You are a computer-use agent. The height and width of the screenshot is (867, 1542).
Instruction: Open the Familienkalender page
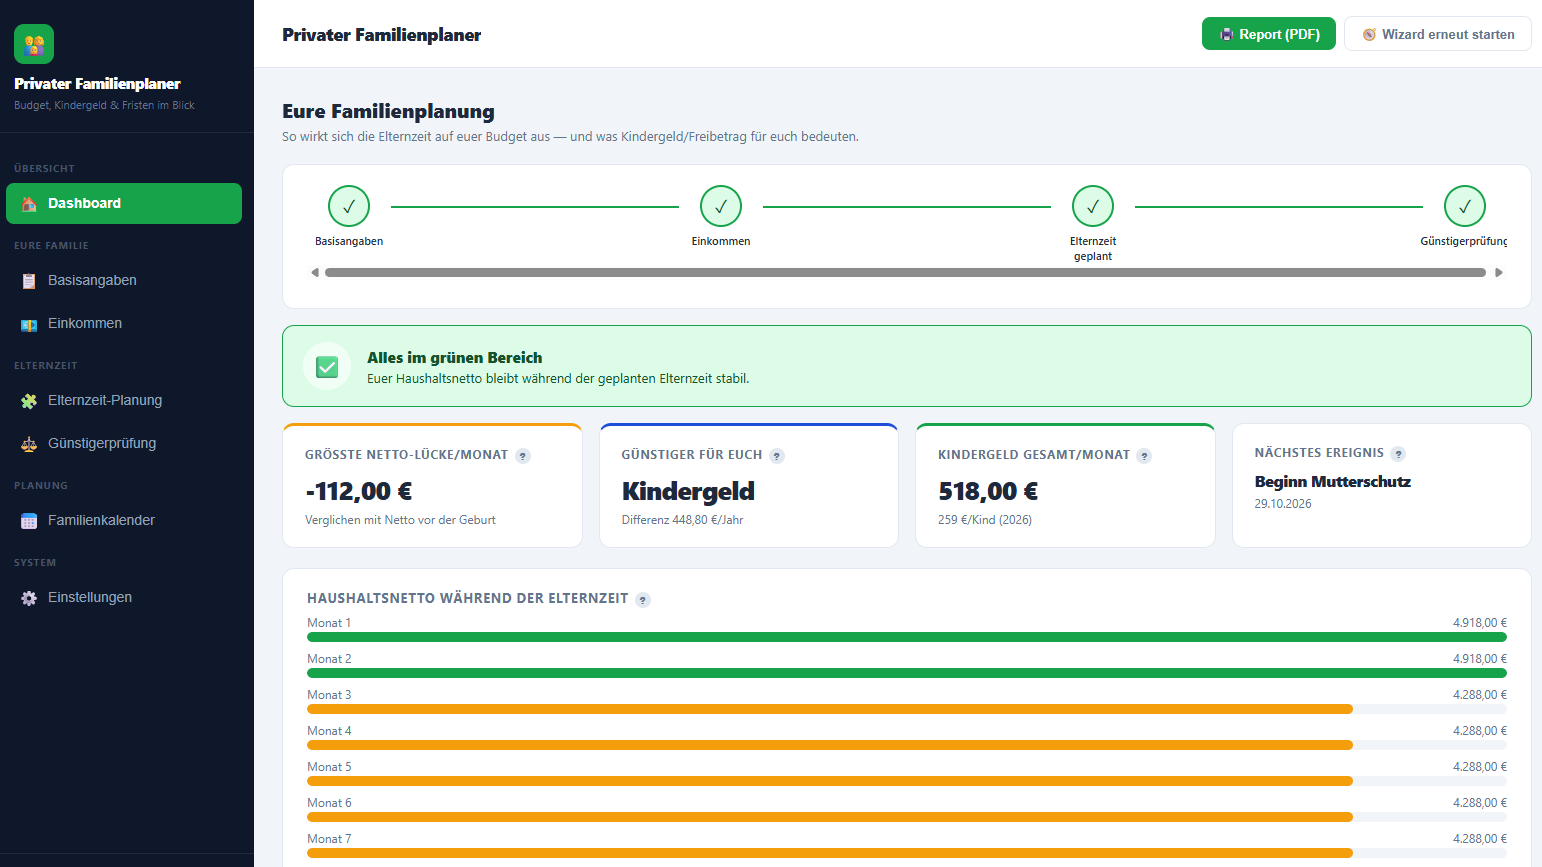[124, 520]
